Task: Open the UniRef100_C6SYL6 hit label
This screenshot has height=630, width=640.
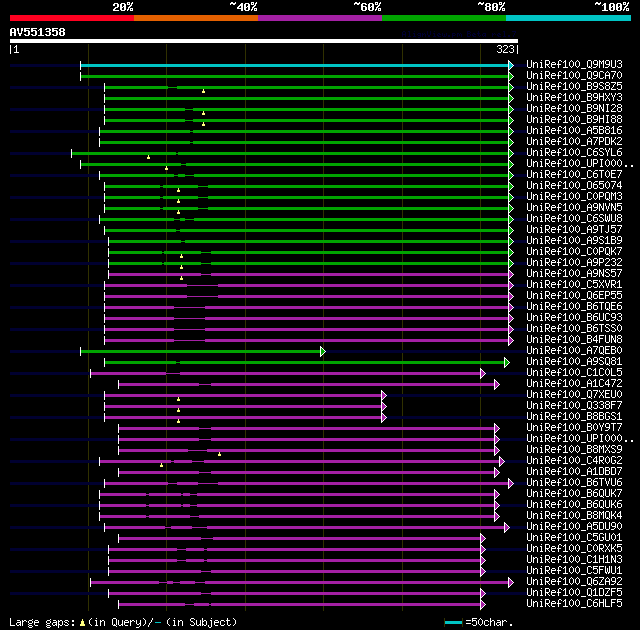Action: [574, 153]
